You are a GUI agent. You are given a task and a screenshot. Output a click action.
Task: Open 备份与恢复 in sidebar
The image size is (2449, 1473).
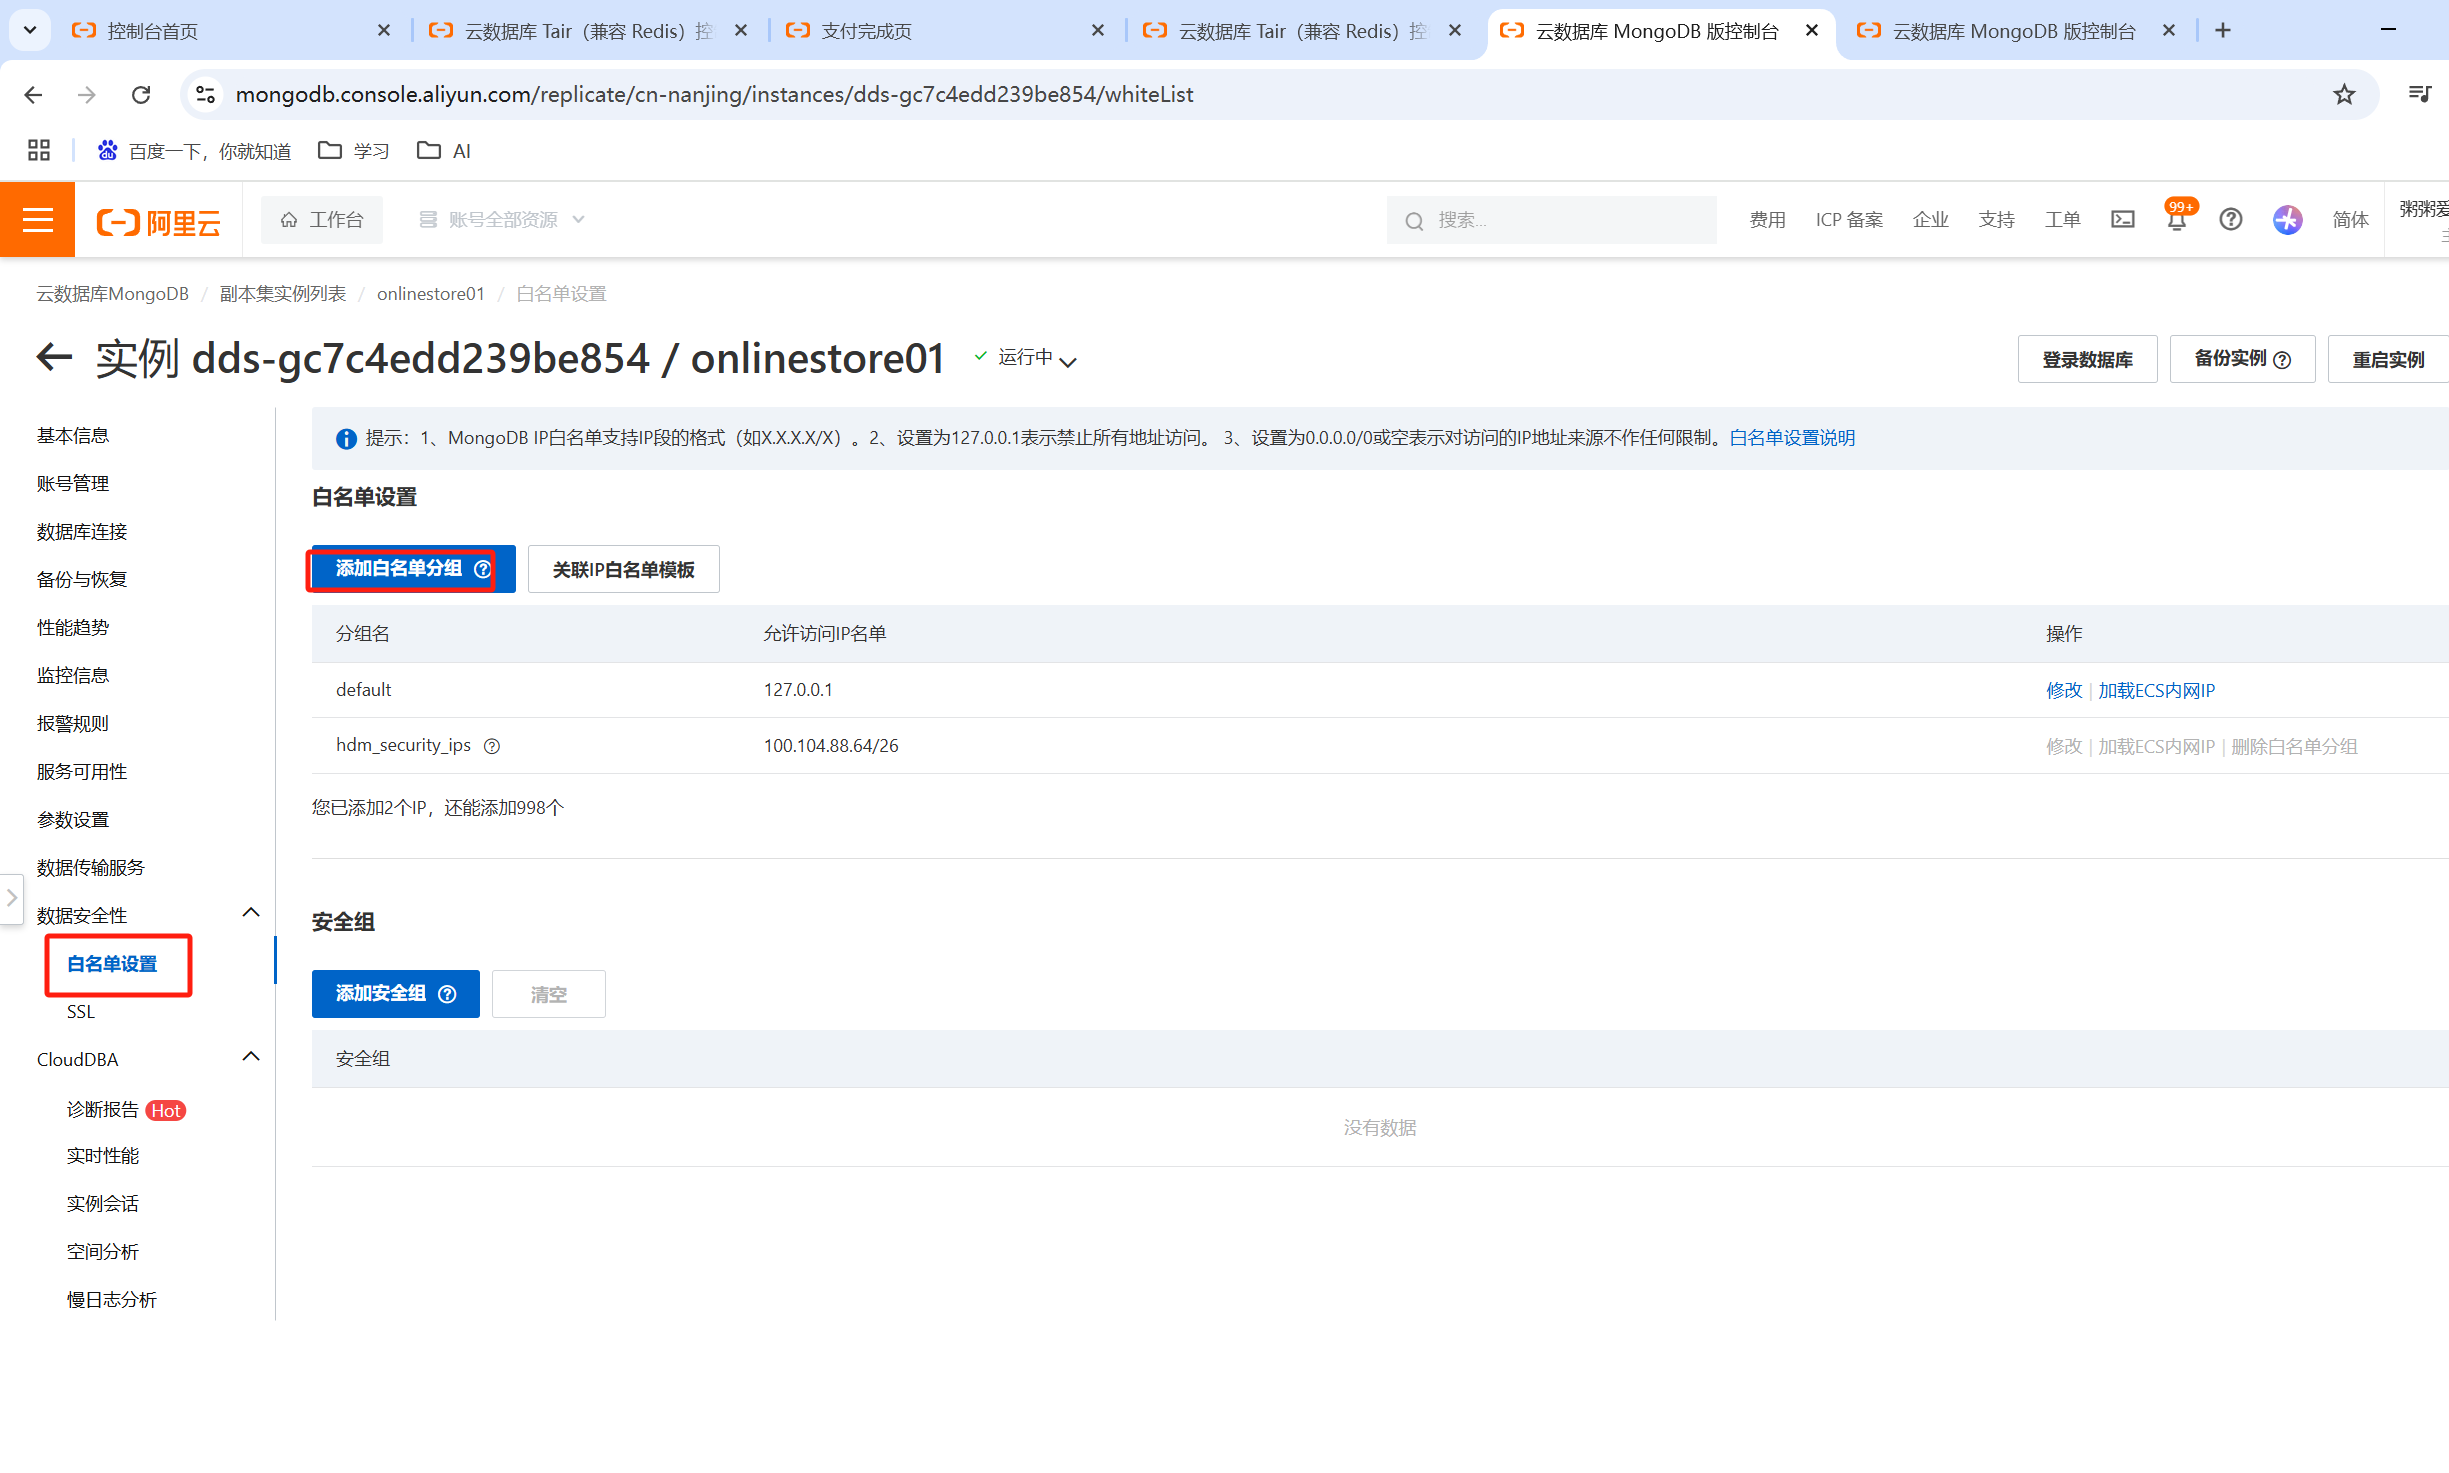82,579
